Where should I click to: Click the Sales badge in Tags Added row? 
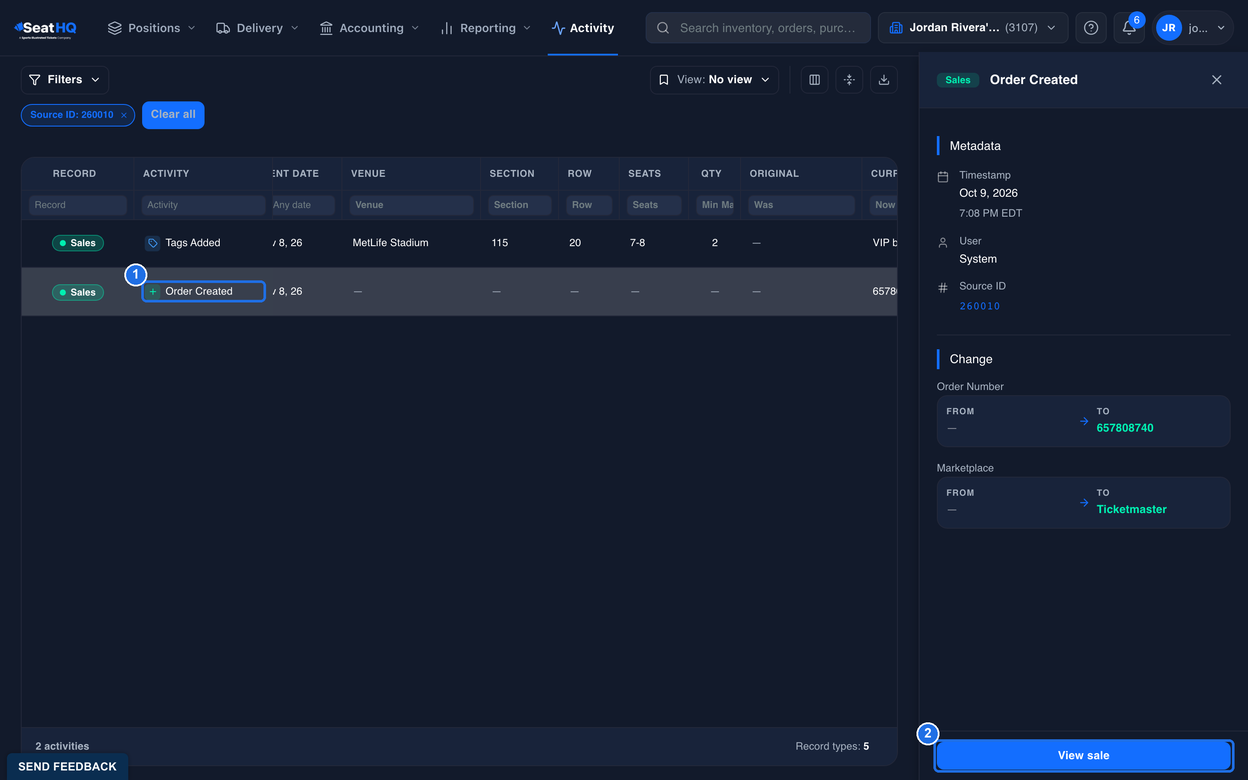[x=78, y=243]
